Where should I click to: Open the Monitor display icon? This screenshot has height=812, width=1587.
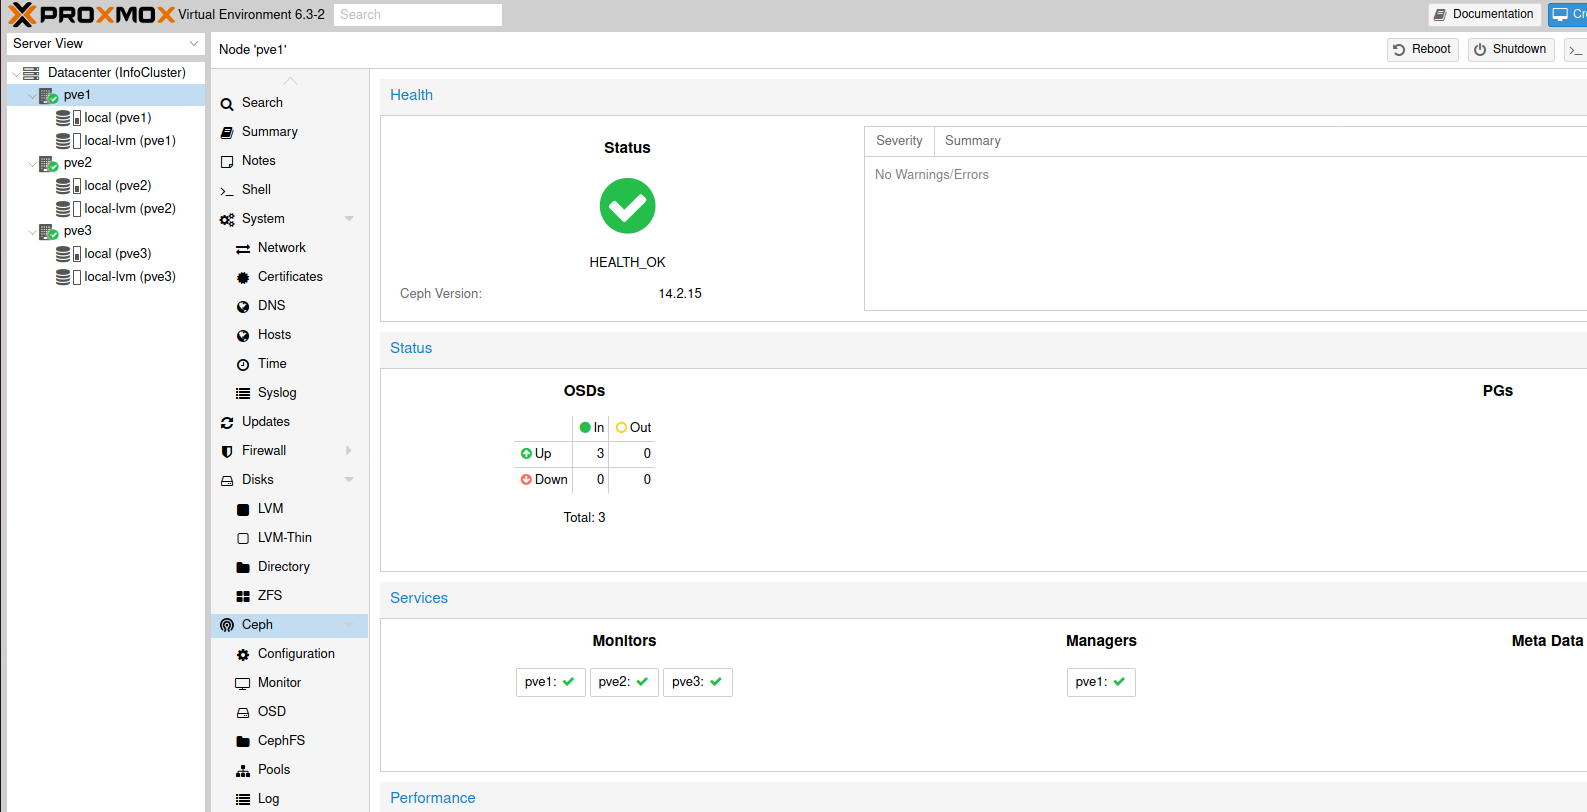coord(243,684)
